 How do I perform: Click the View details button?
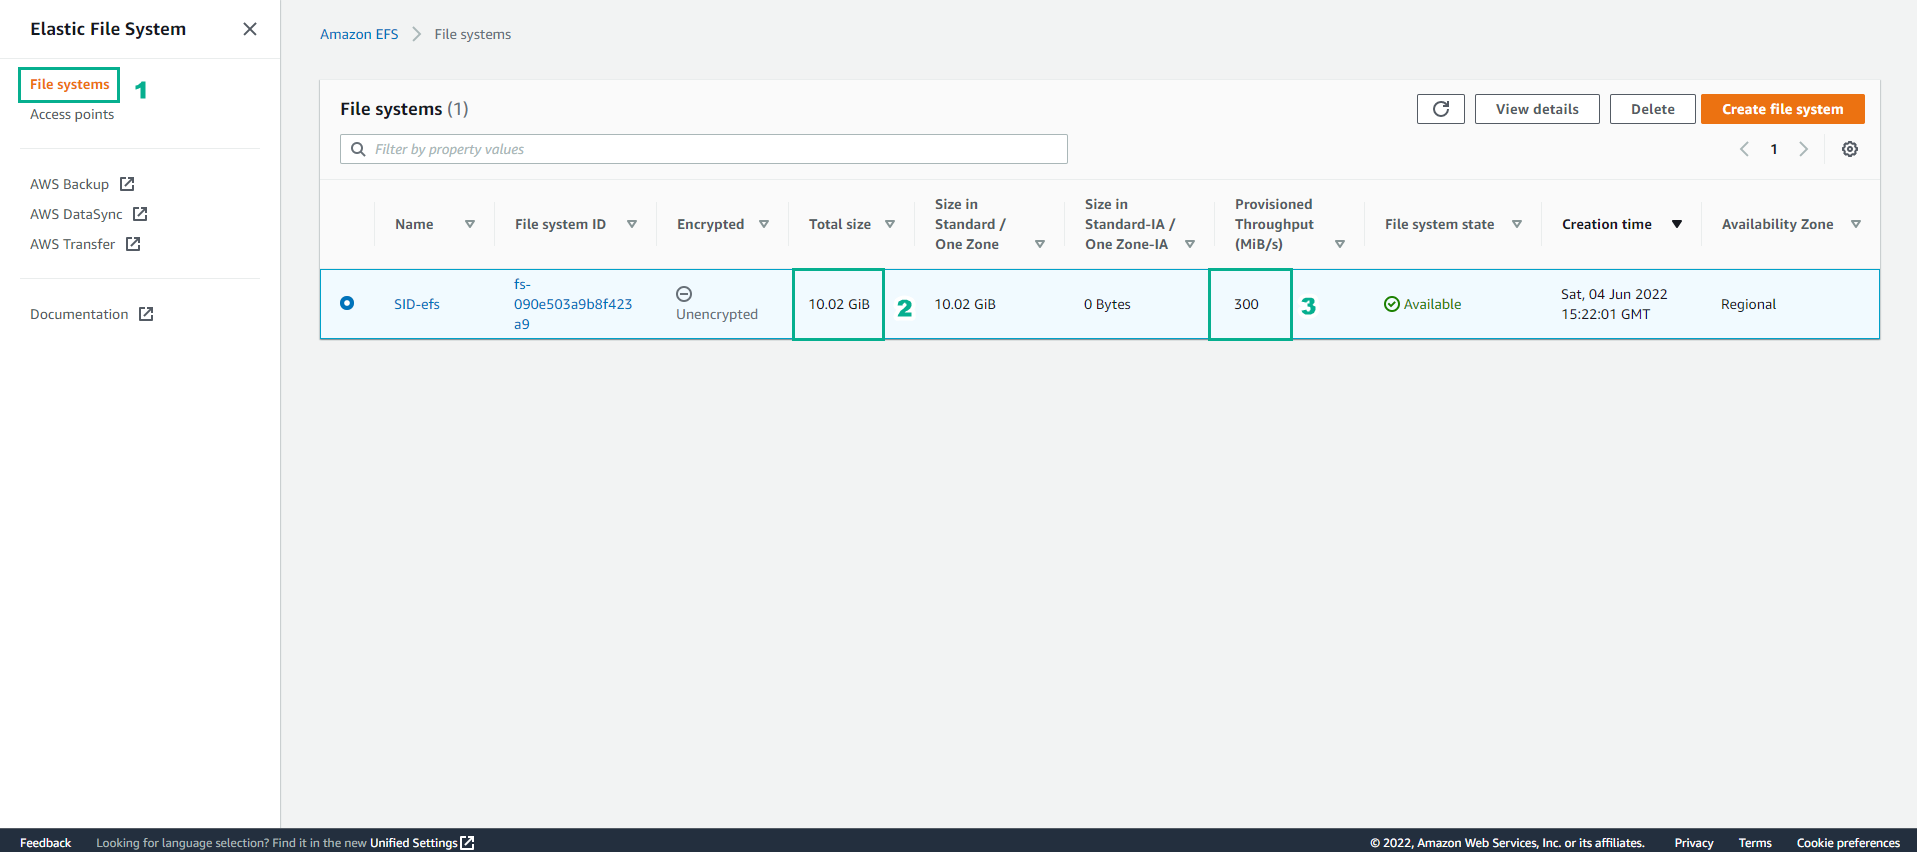(x=1537, y=109)
